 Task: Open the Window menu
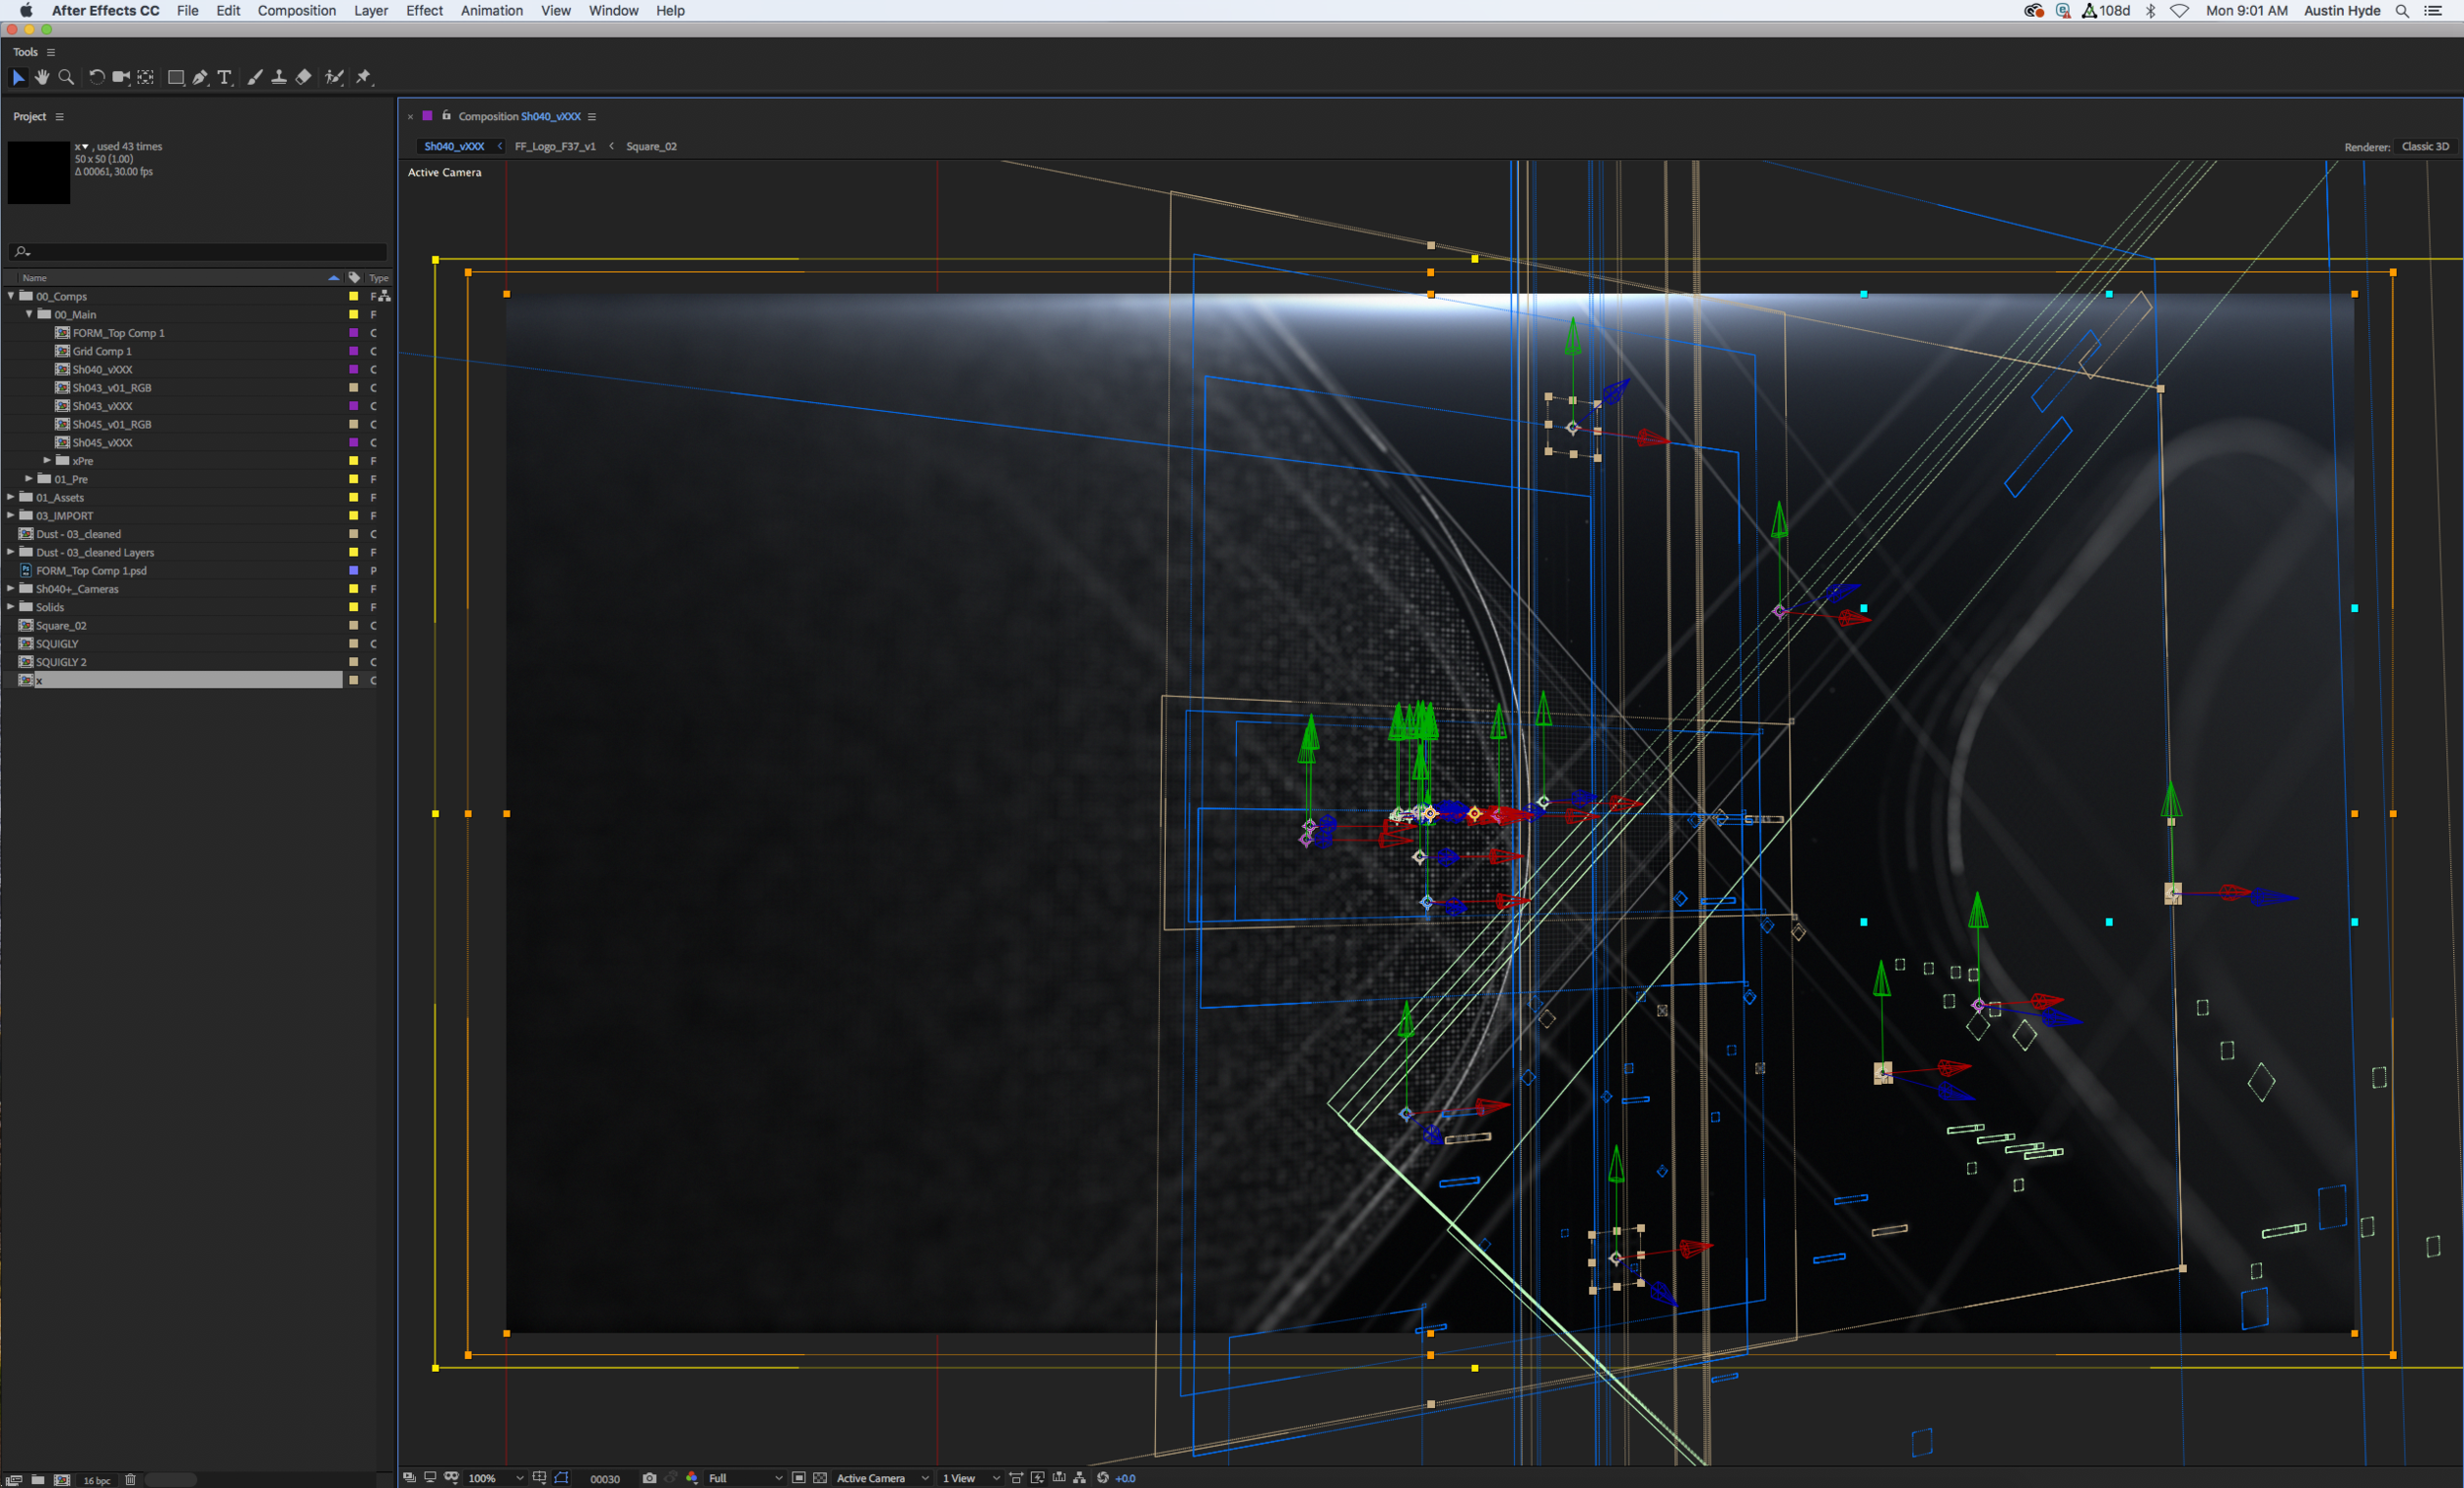click(613, 11)
